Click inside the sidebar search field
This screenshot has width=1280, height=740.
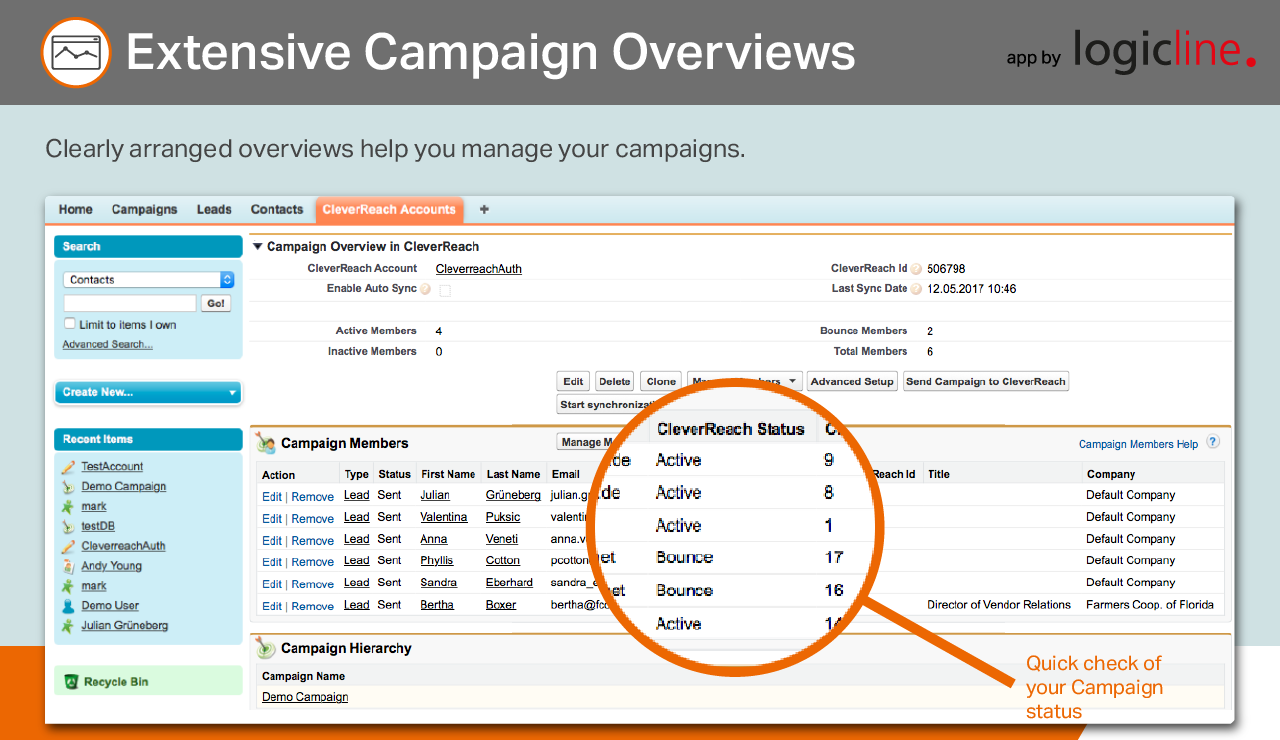point(130,302)
